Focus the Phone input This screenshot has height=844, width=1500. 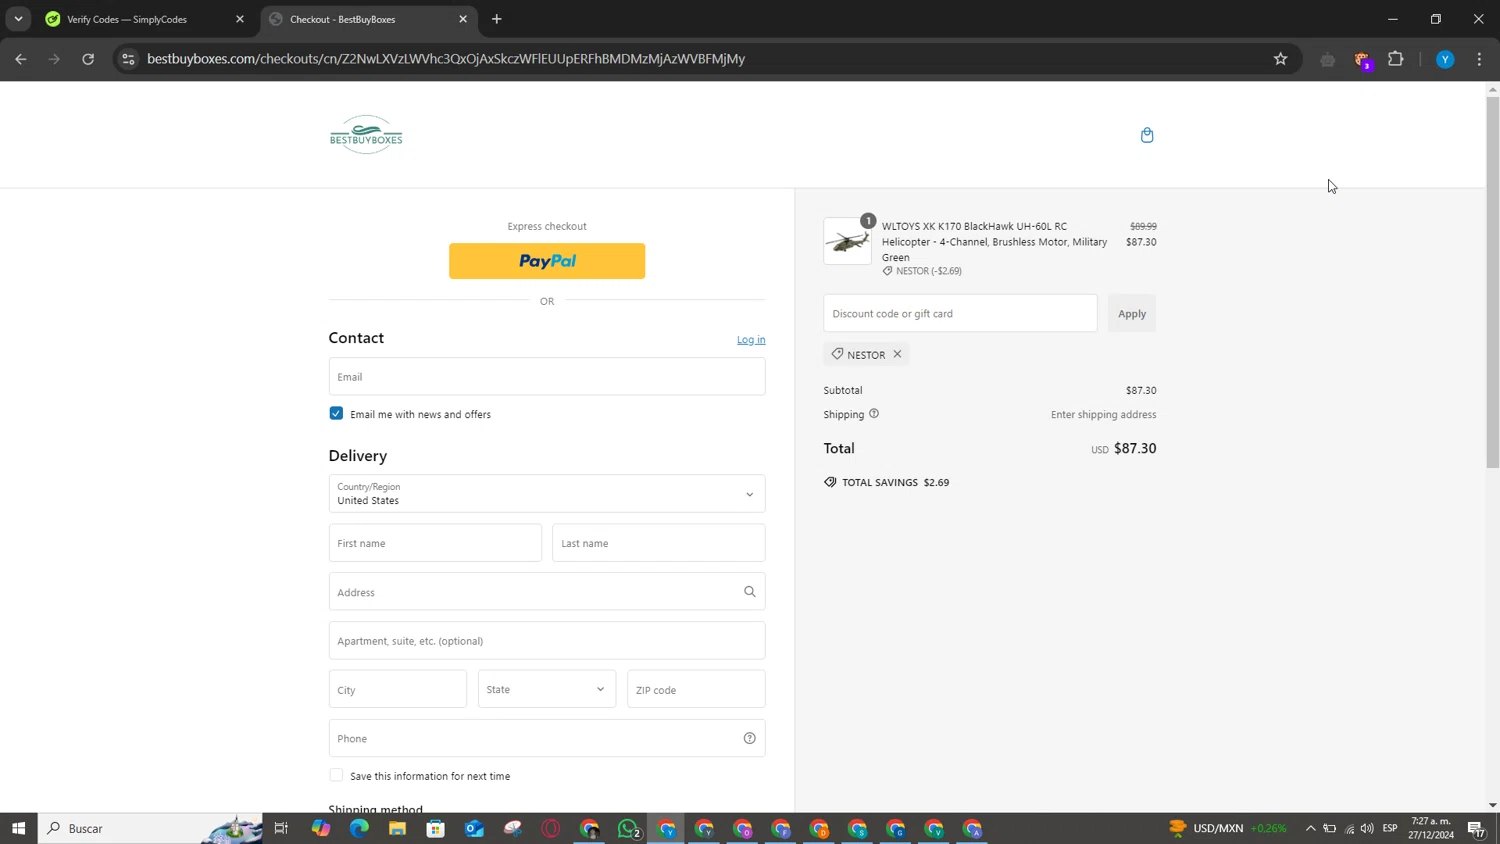[547, 738]
